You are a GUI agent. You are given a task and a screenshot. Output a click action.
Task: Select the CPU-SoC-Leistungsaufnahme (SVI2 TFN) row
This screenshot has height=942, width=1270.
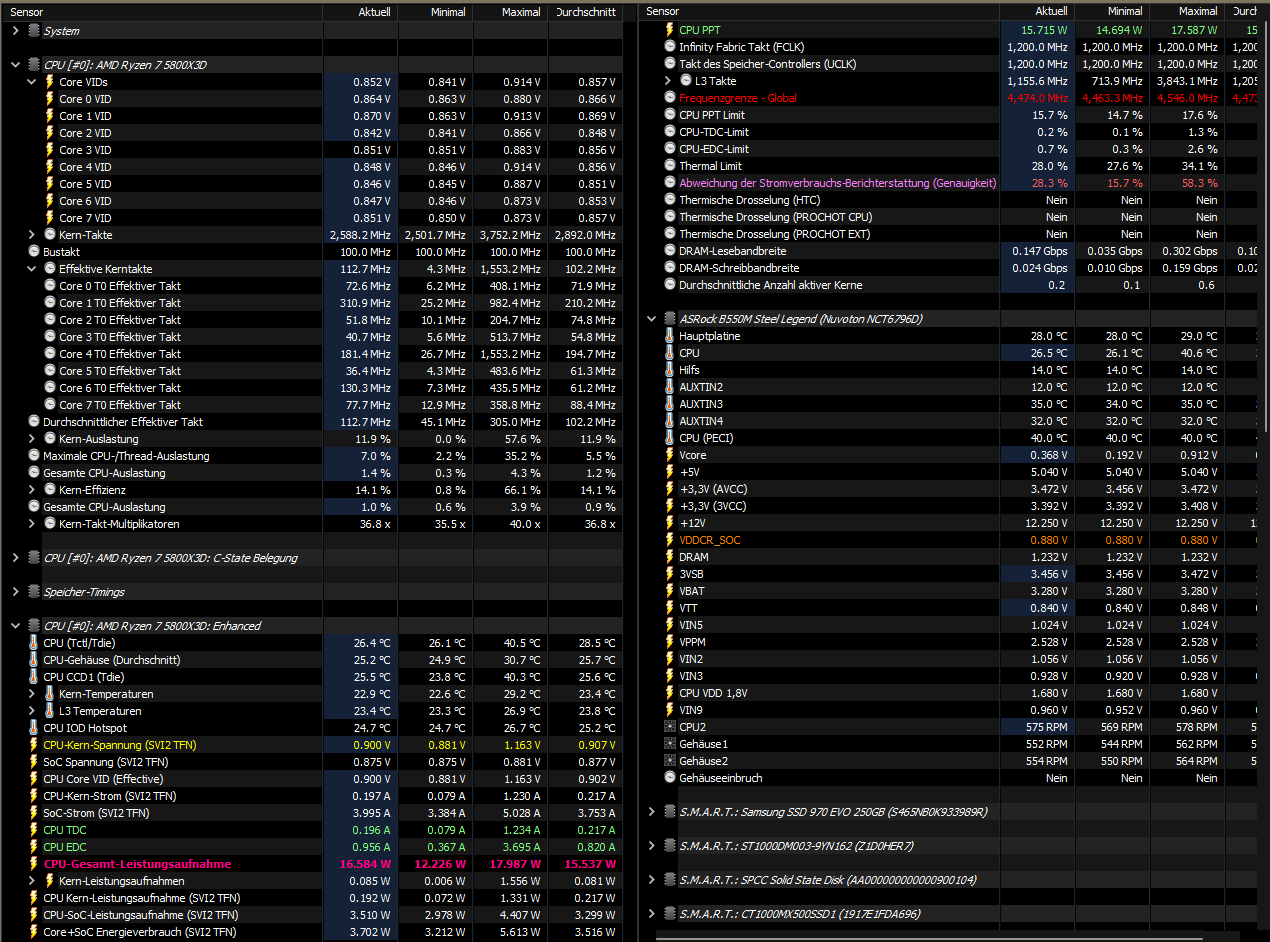click(x=314, y=915)
